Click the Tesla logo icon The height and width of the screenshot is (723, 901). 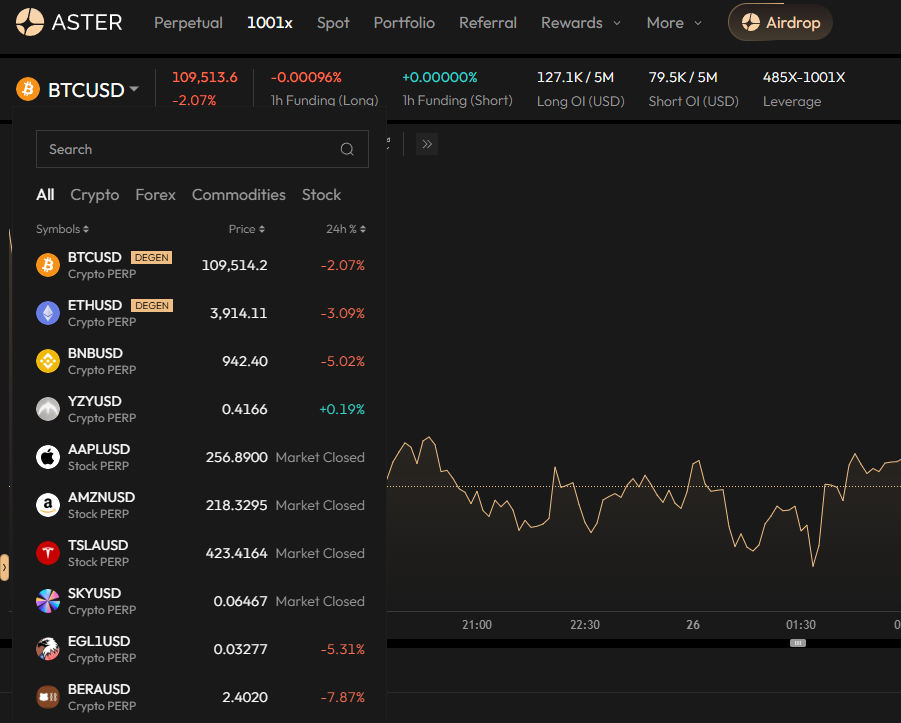[48, 553]
